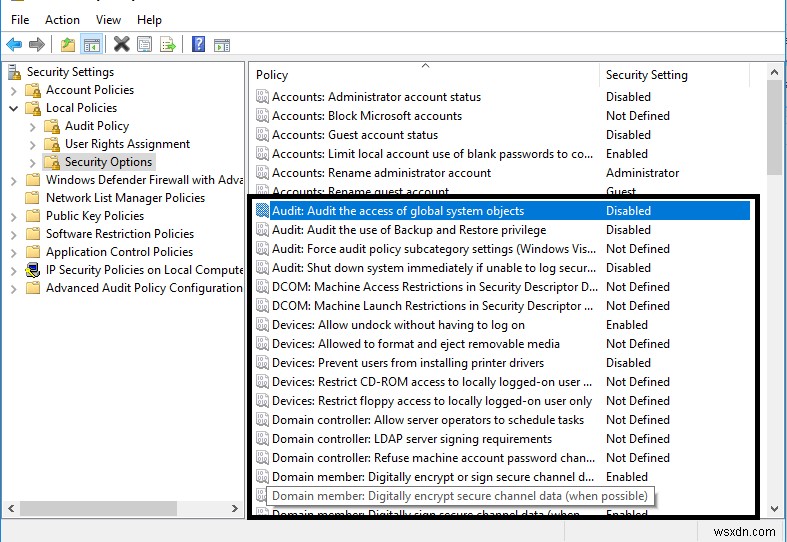The image size is (787, 542).
Task: Click the Delete X toolbar icon
Action: tap(121, 44)
